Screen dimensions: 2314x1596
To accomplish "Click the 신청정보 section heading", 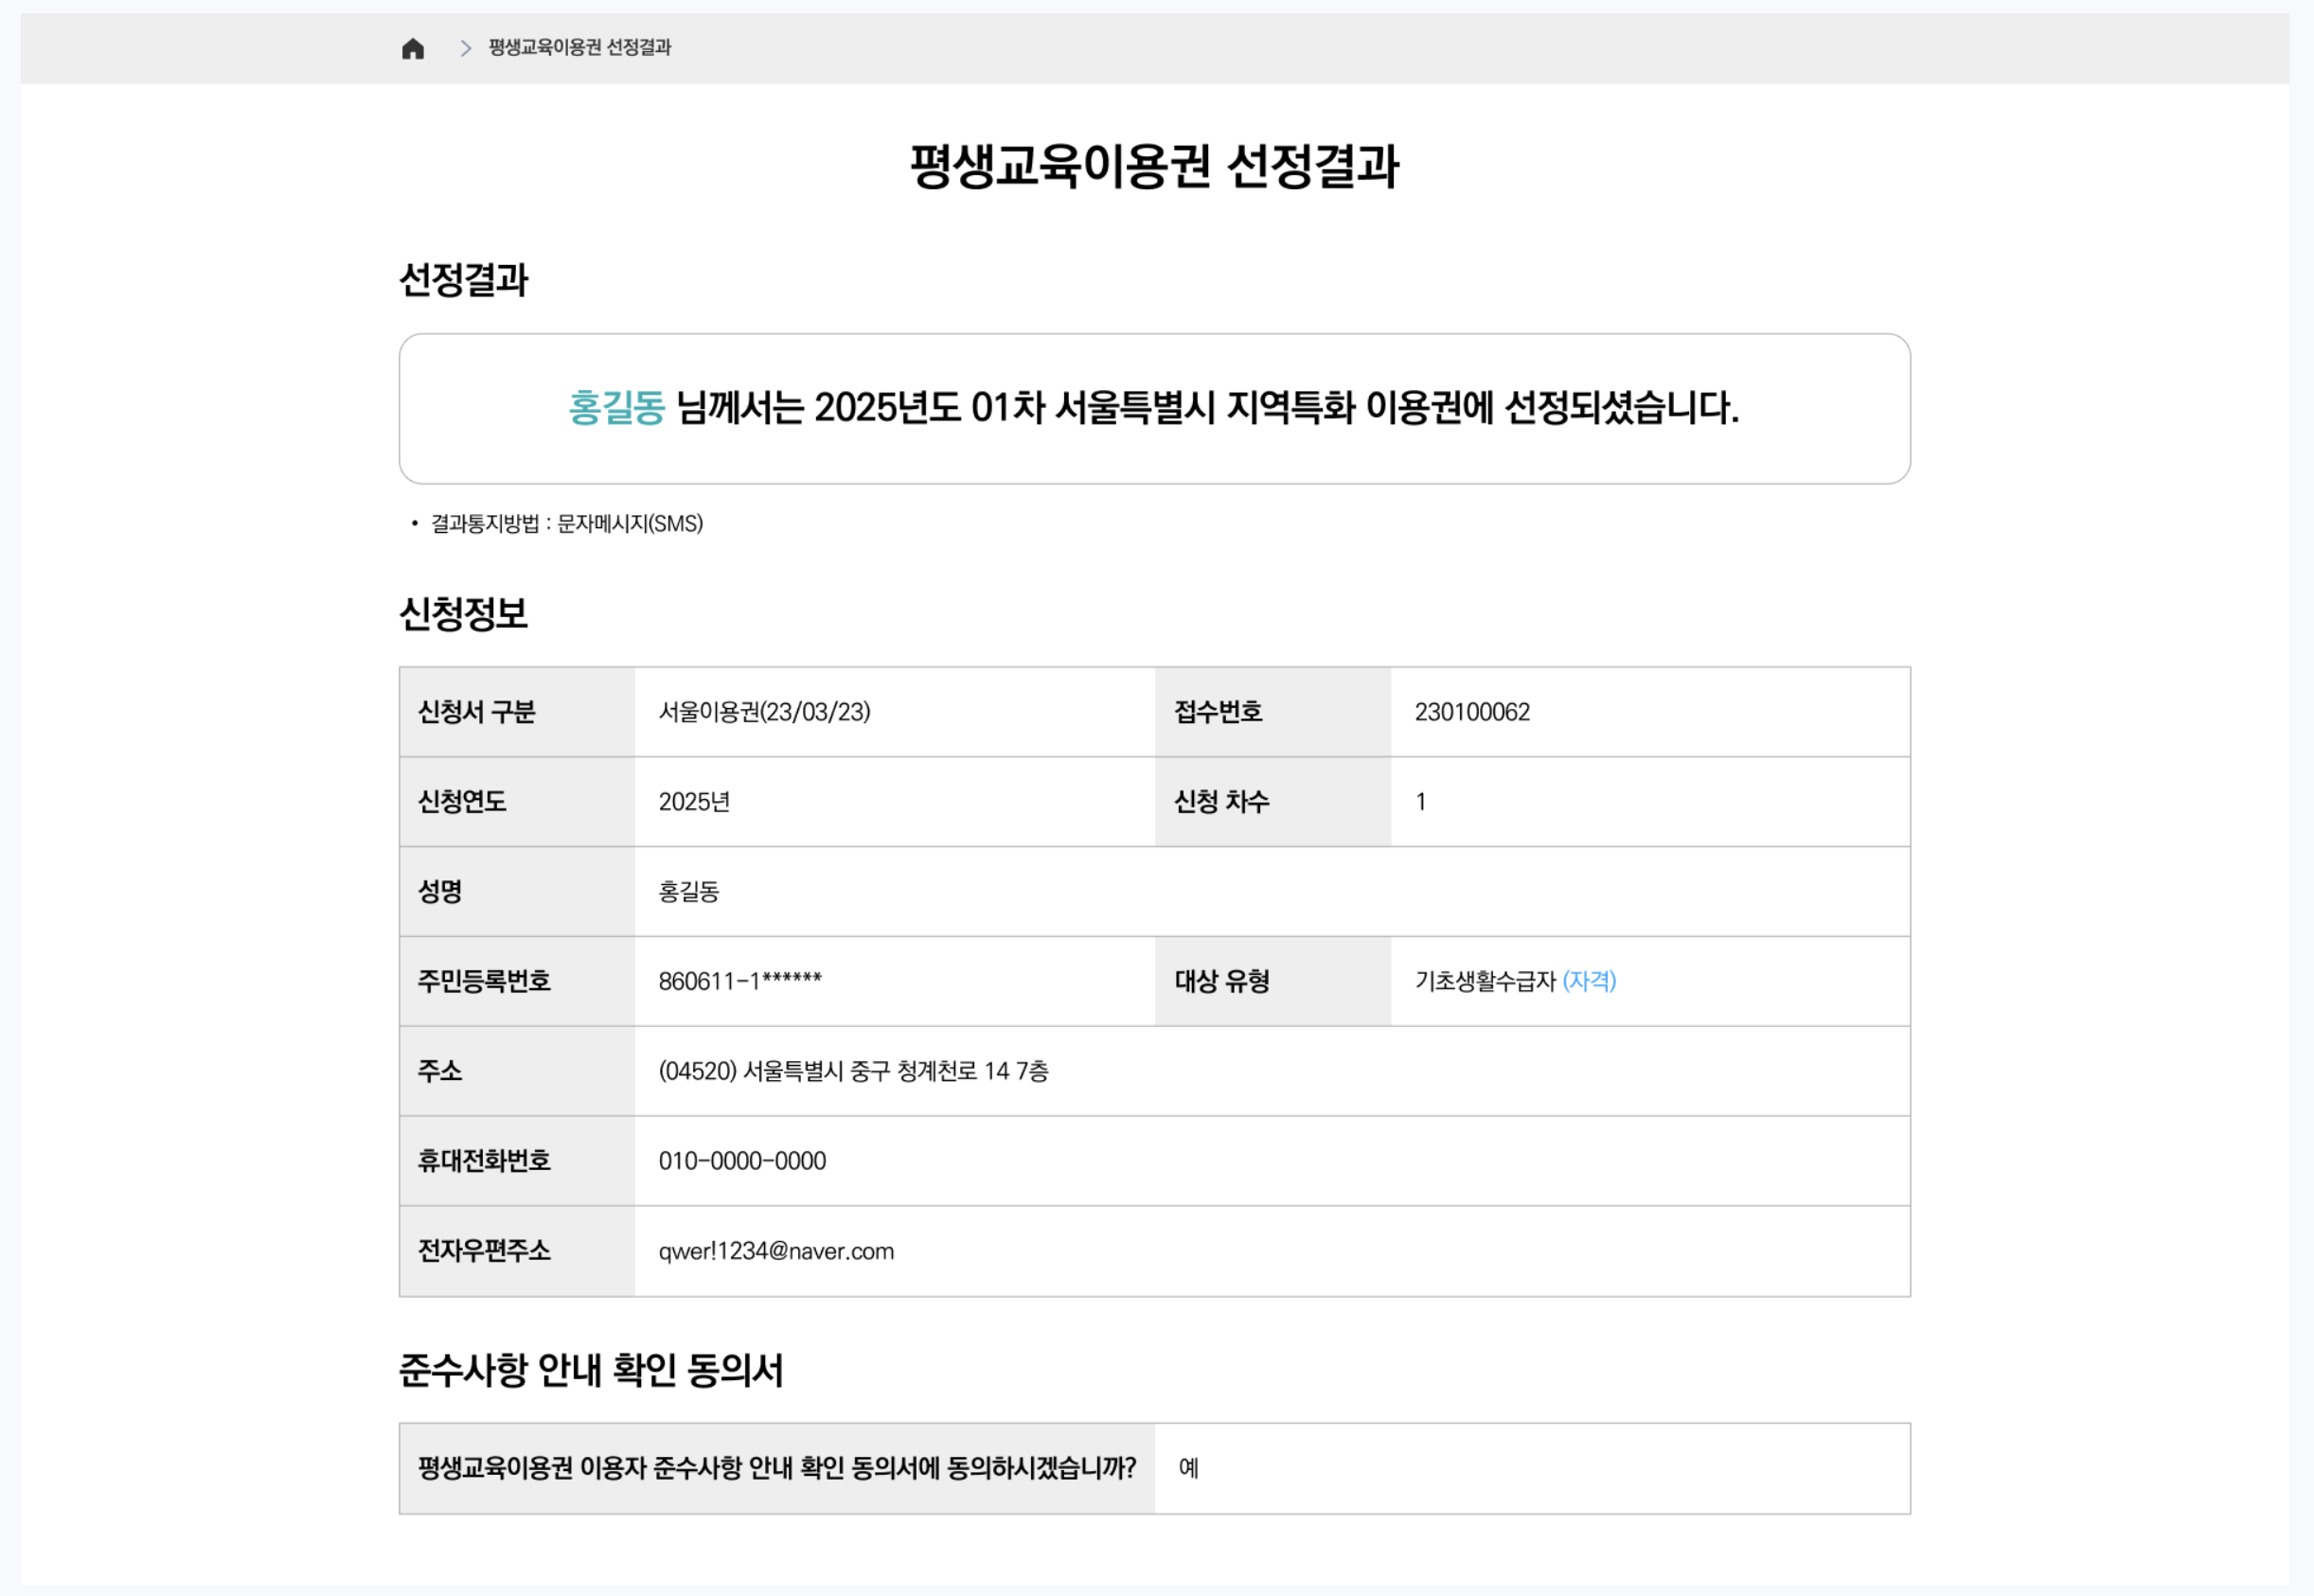I will [x=463, y=614].
